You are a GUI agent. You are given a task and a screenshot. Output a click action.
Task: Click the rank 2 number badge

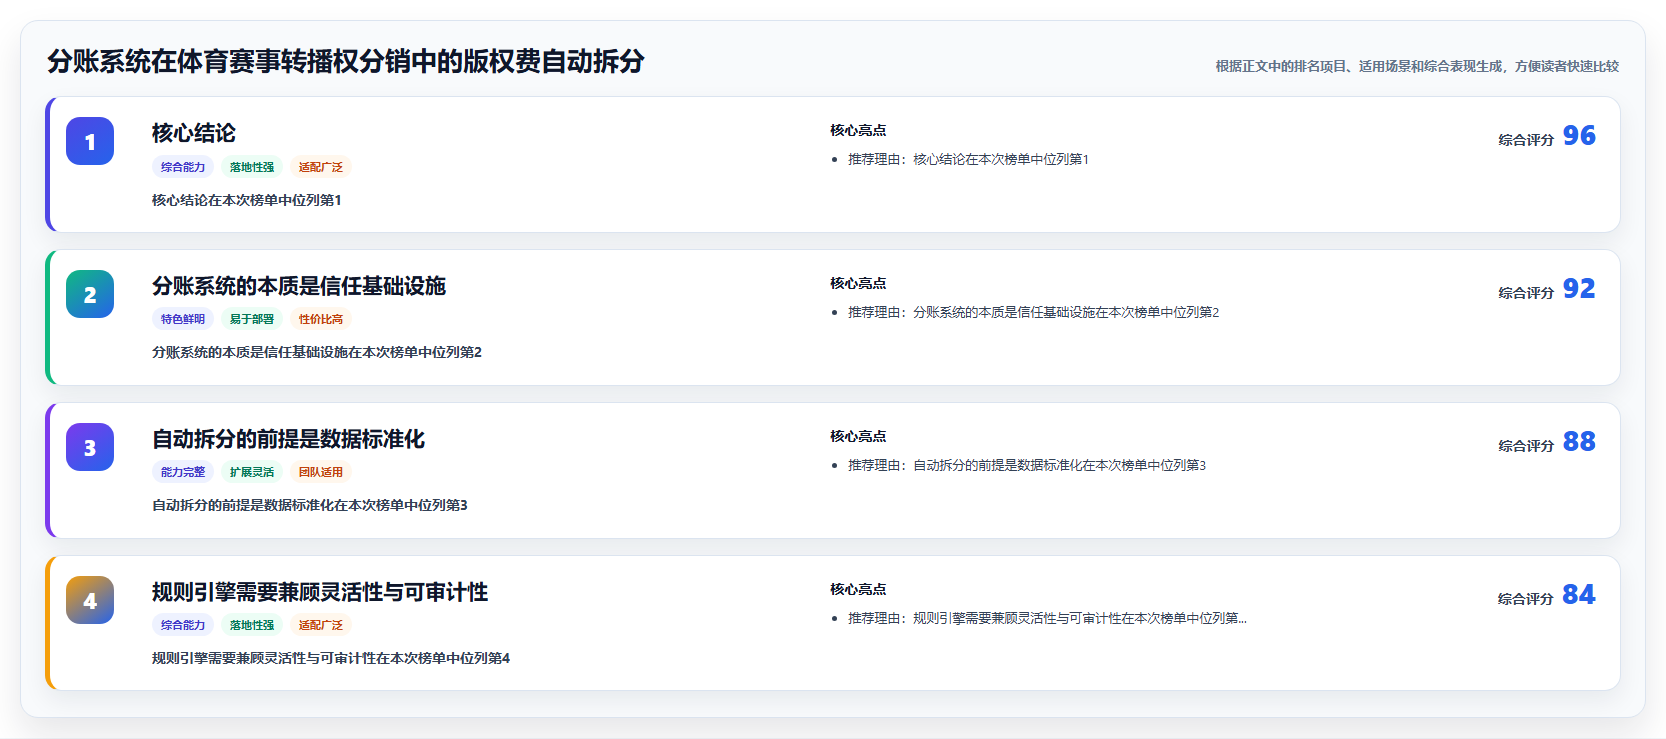(x=90, y=294)
